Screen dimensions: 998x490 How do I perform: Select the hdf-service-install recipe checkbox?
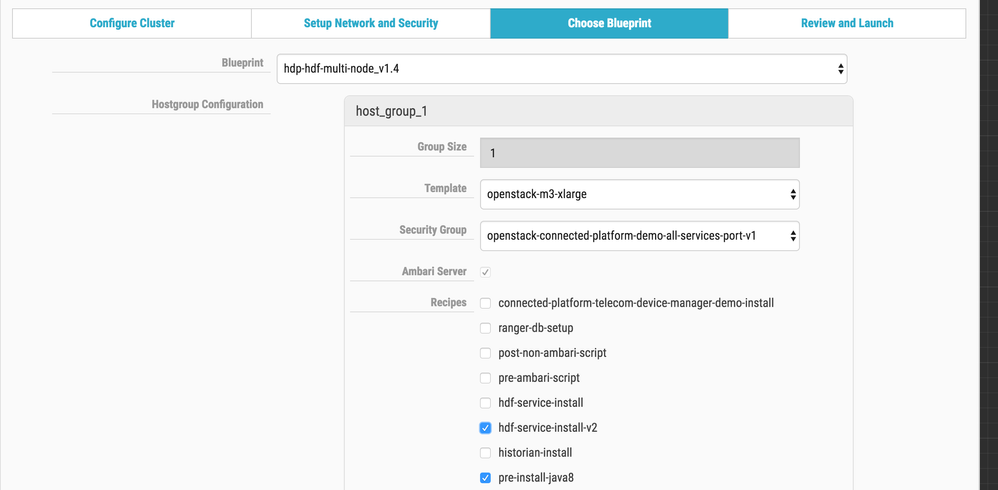(x=486, y=402)
